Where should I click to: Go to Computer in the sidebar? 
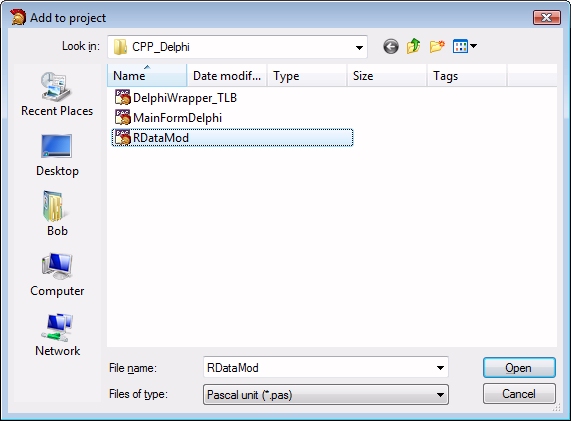point(57,275)
